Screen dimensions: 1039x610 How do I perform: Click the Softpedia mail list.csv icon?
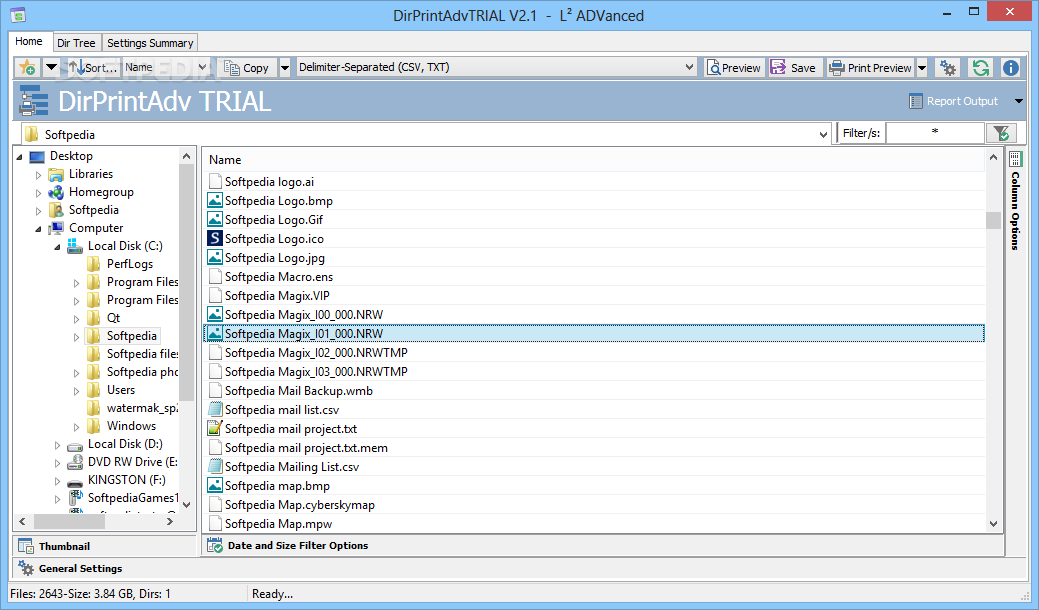215,409
